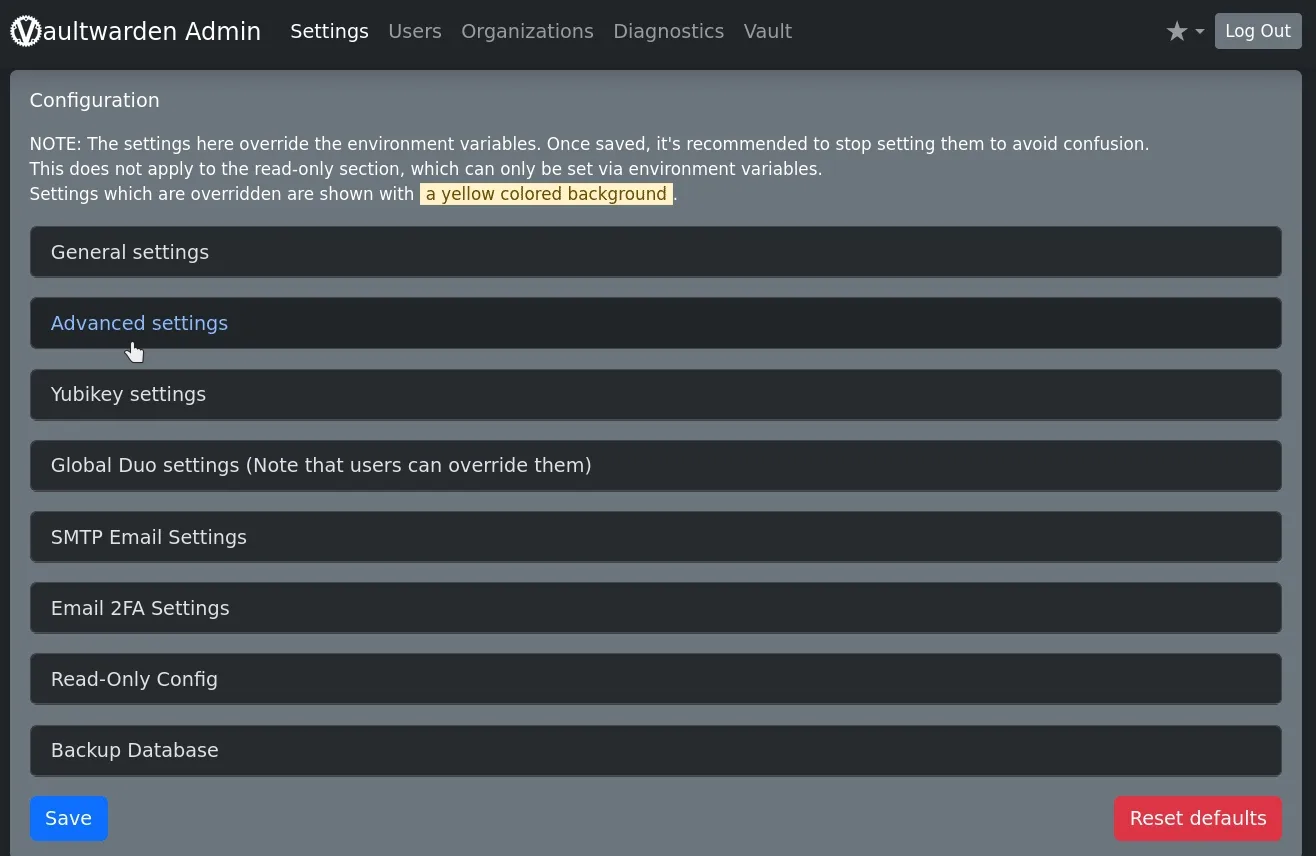This screenshot has width=1316, height=856.
Task: Navigate to the Vault
Action: point(767,31)
